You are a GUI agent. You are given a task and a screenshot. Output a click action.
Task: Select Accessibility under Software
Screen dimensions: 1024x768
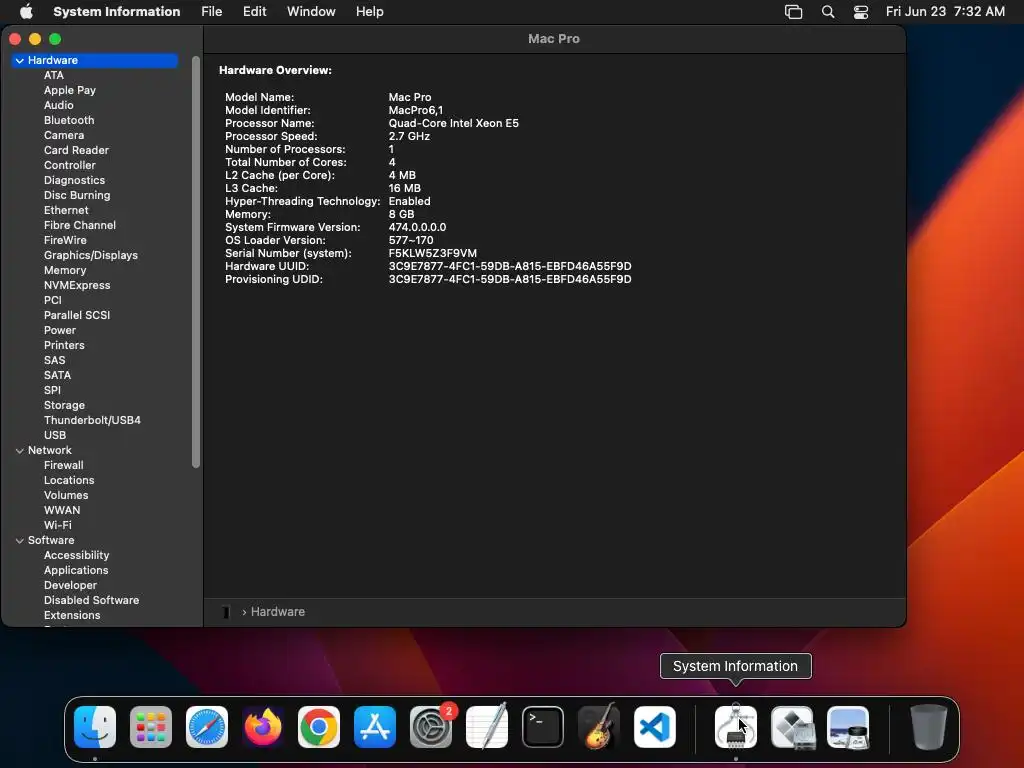[x=76, y=556]
